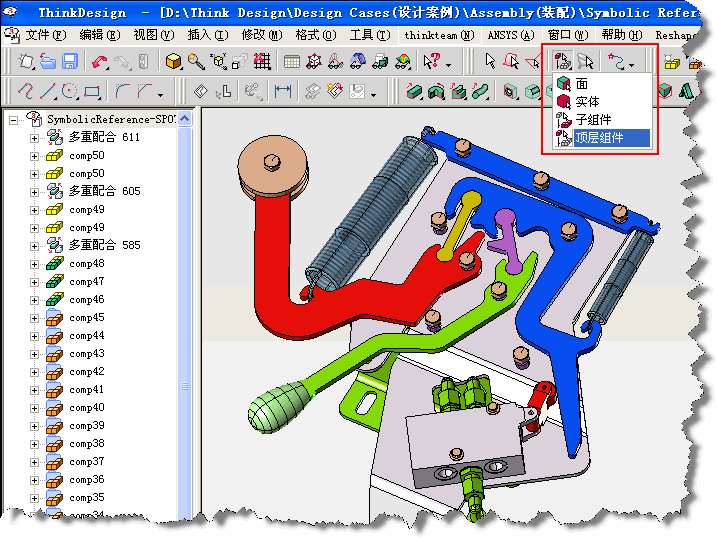
Task: Expand the 多重配合 611 tree node
Action: [35, 138]
